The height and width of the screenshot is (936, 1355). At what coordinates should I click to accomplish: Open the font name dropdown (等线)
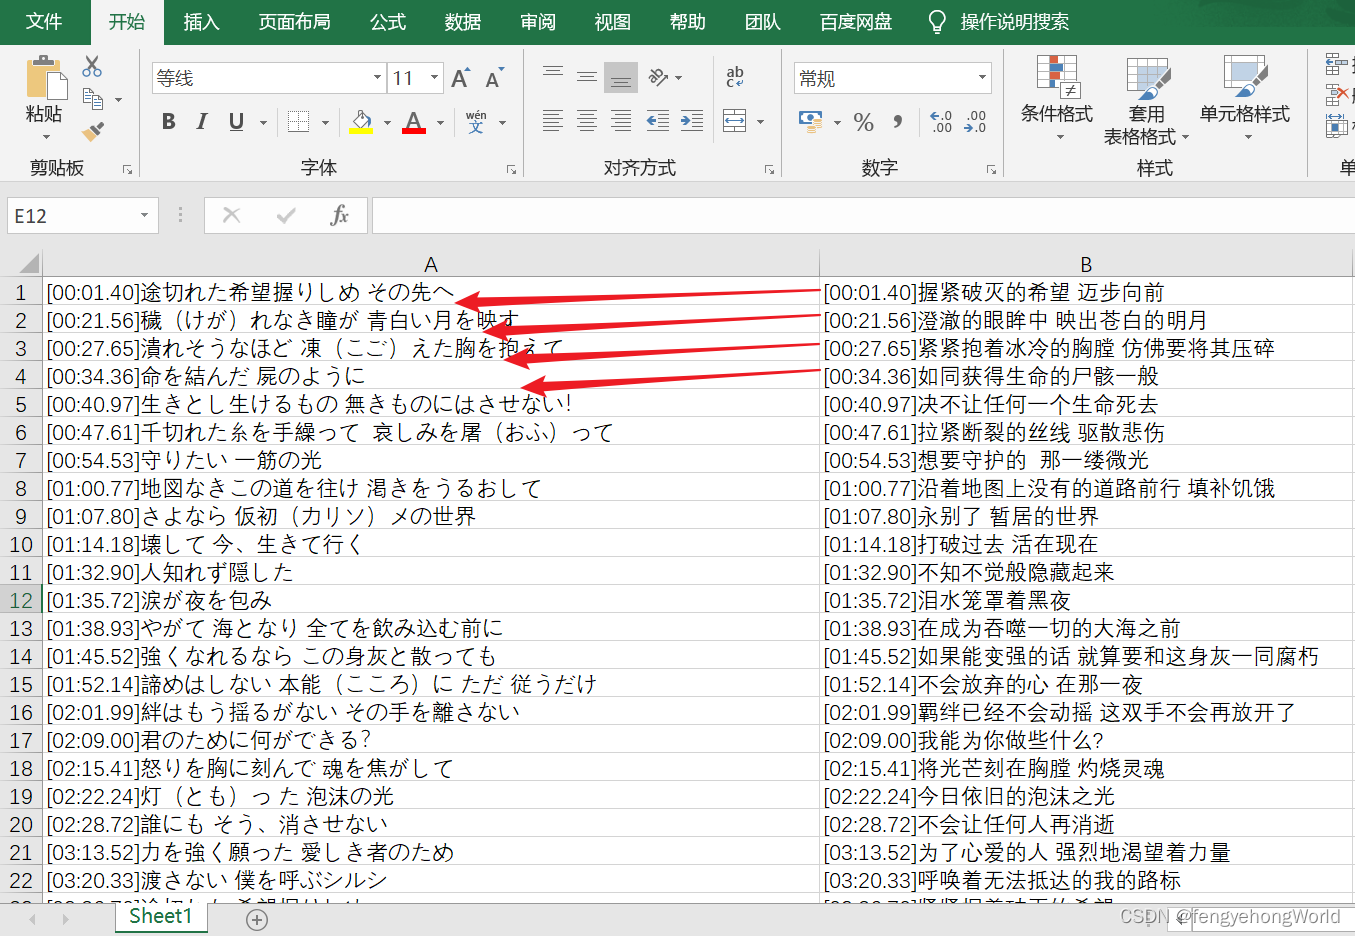point(377,78)
